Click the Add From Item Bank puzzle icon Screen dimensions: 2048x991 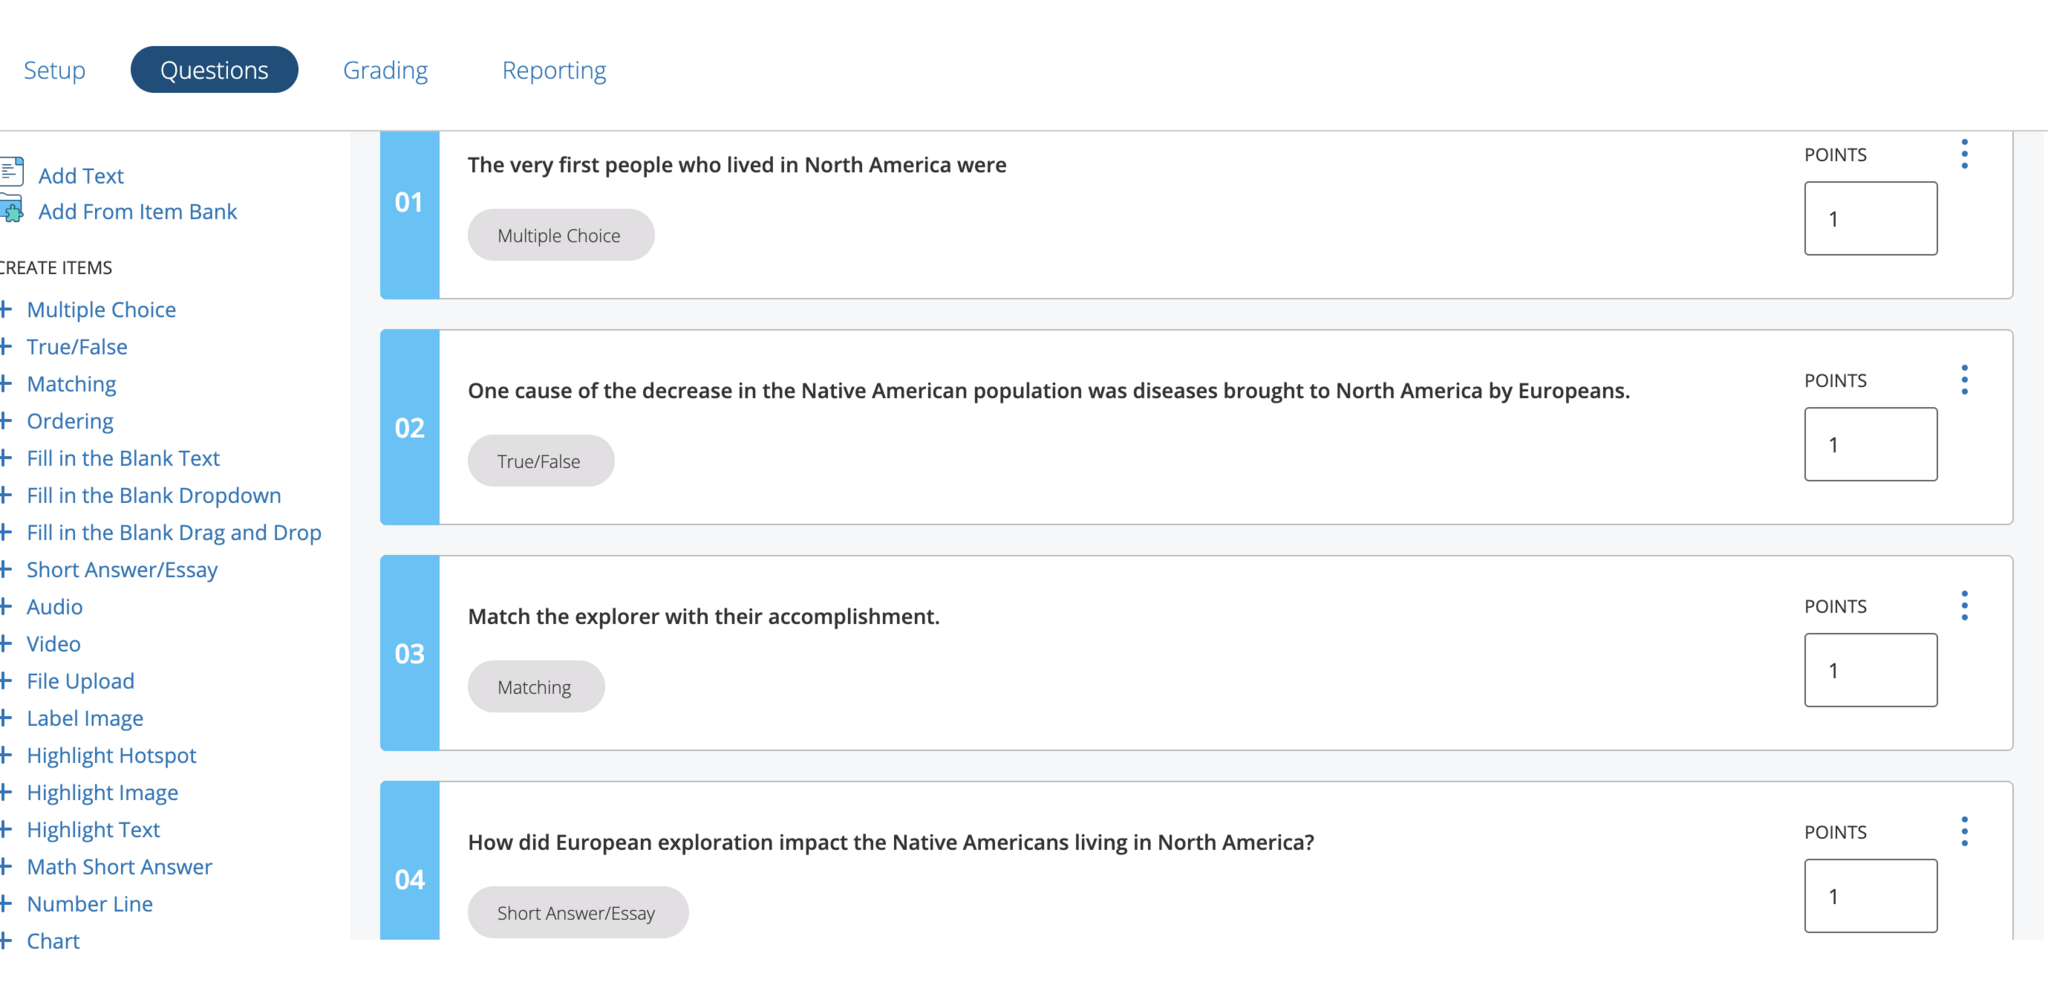12,210
